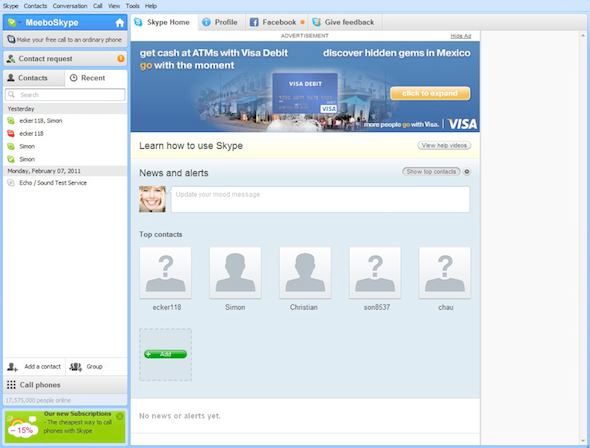Click the home icon beside MeeboSkype
590x448 pixels.
[x=120, y=23]
